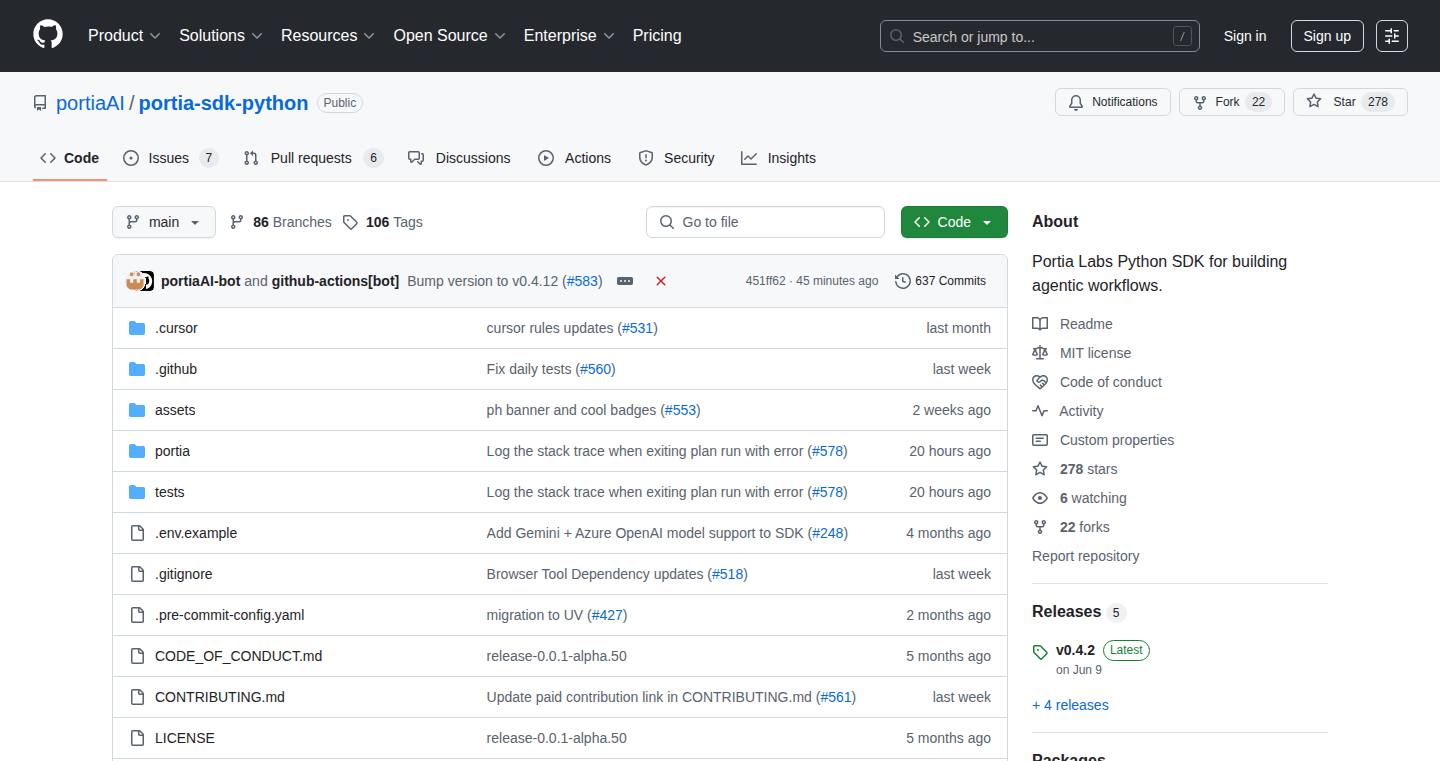Expand the Enterprise menu
Screen dimensions: 1440x761
pos(569,36)
